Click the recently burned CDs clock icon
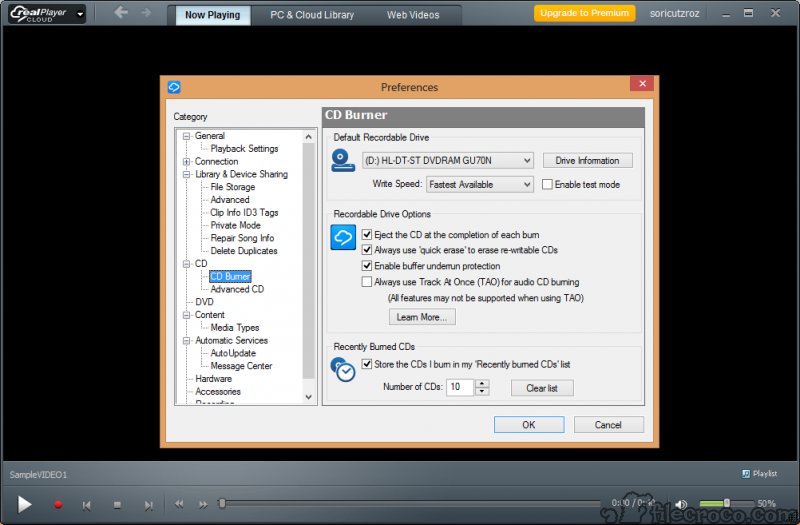 click(x=343, y=369)
